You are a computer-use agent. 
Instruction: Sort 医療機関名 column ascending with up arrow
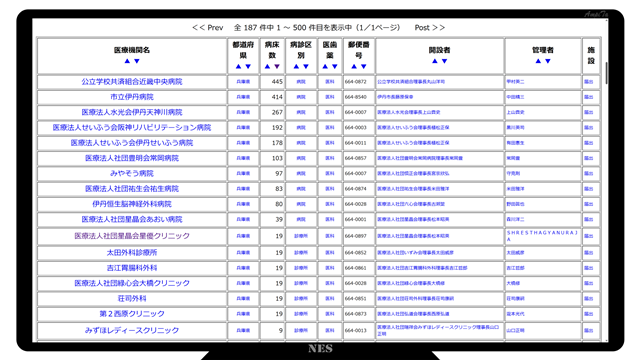tap(127, 61)
